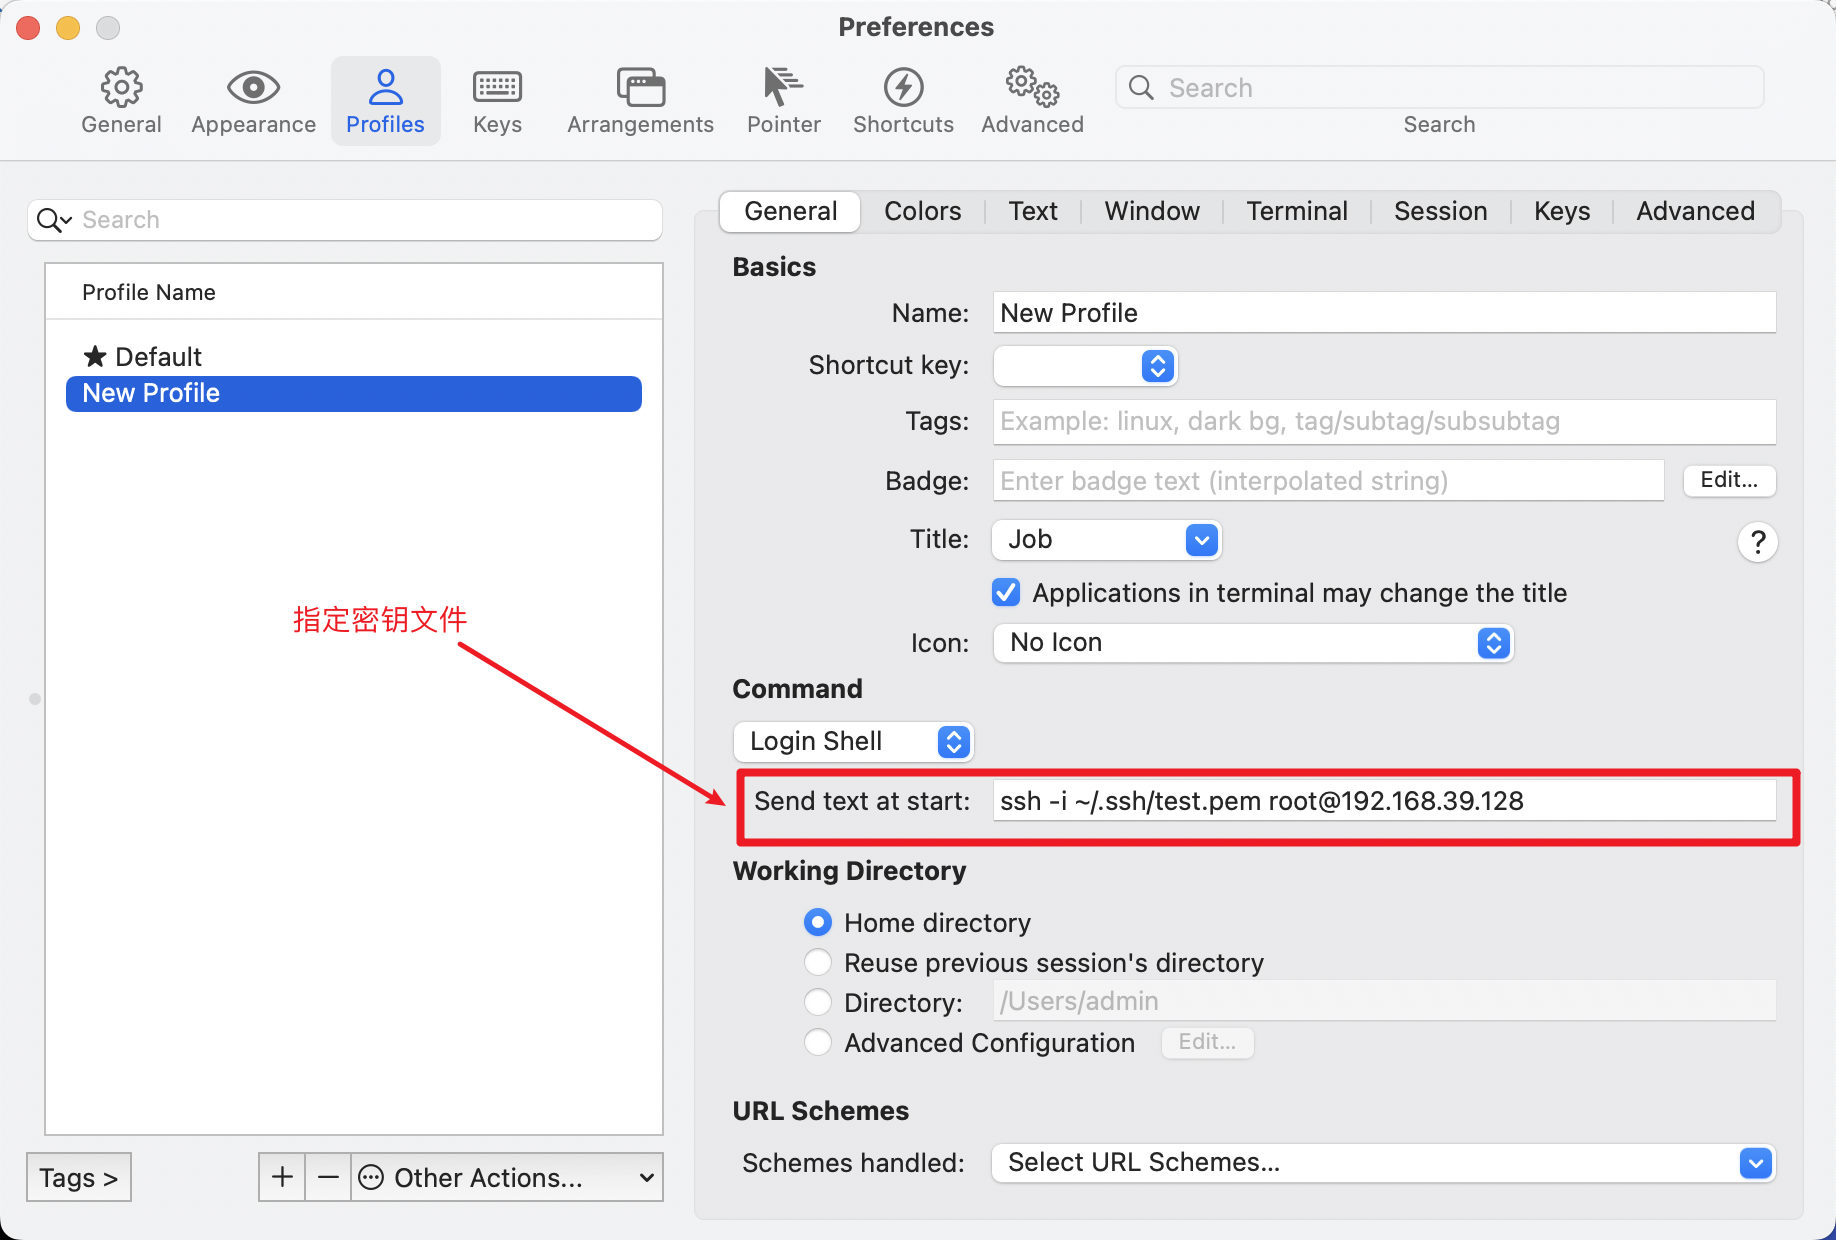Click the profile Name text field
The height and width of the screenshot is (1240, 1836).
pyautogui.click(x=1384, y=313)
